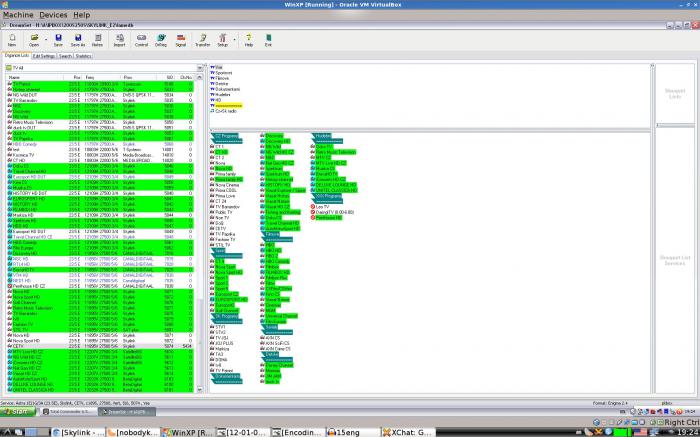The width and height of the screenshot is (700, 437).
Task: Sort services by the SID column header
Action: [165, 78]
